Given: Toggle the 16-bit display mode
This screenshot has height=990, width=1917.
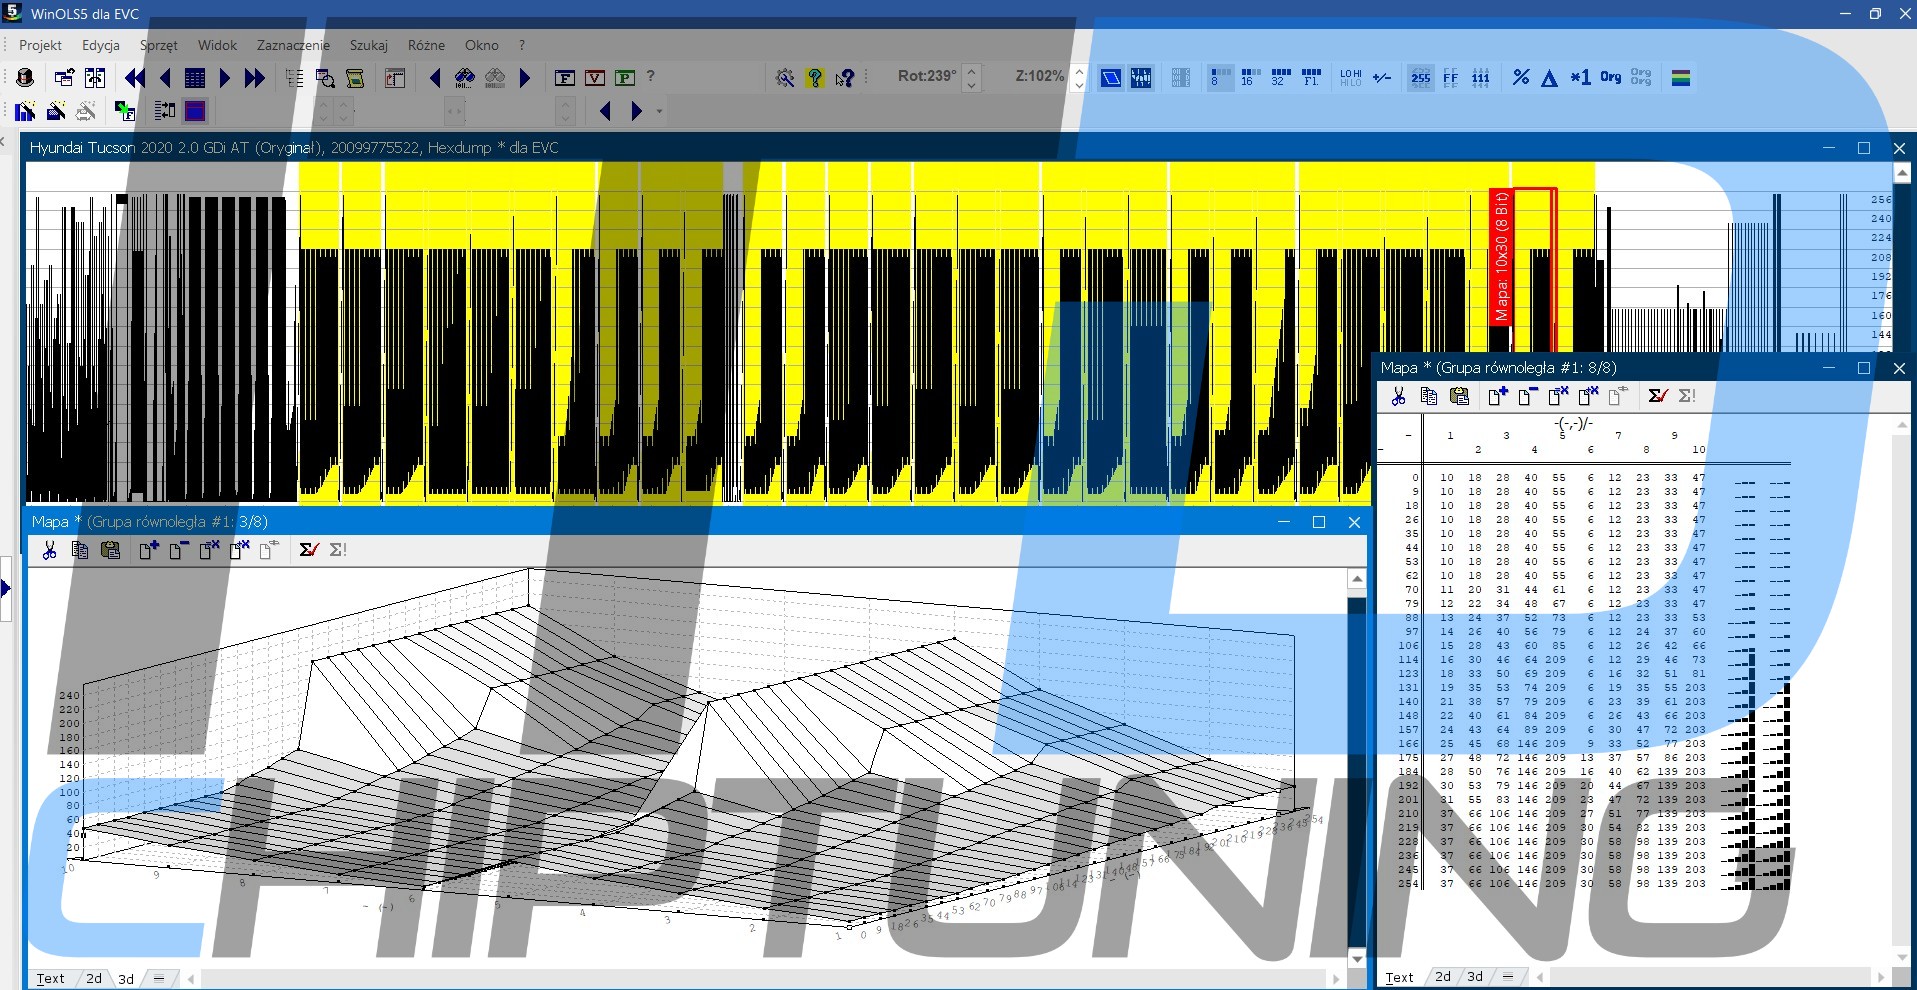Looking at the screenshot, I should [x=1250, y=77].
